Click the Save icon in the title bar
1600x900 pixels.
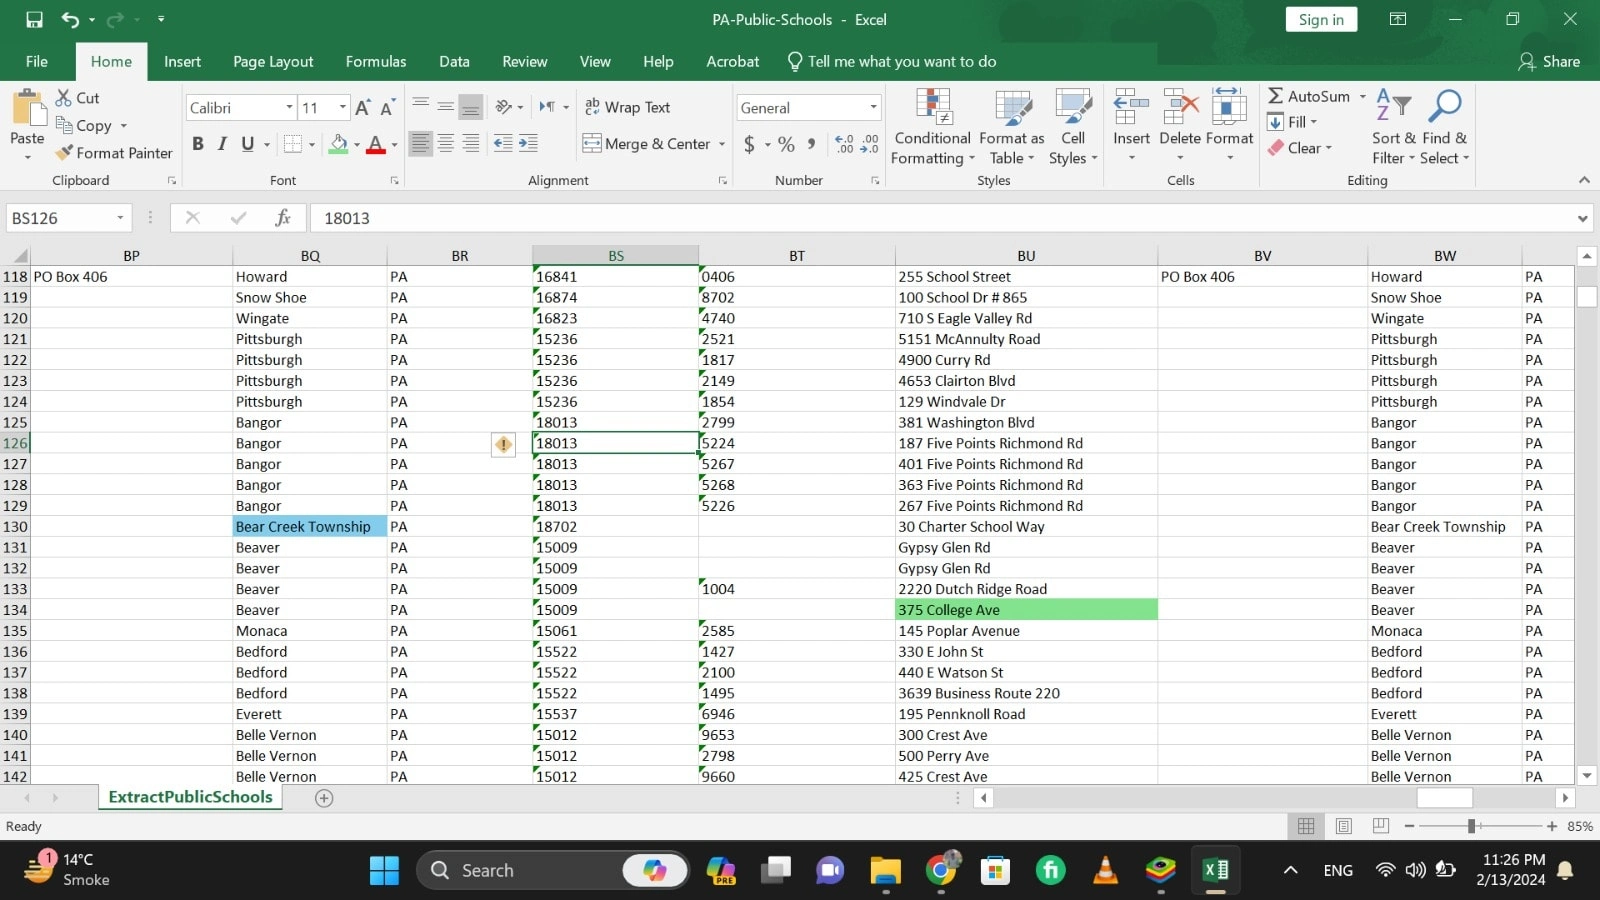pos(34,19)
